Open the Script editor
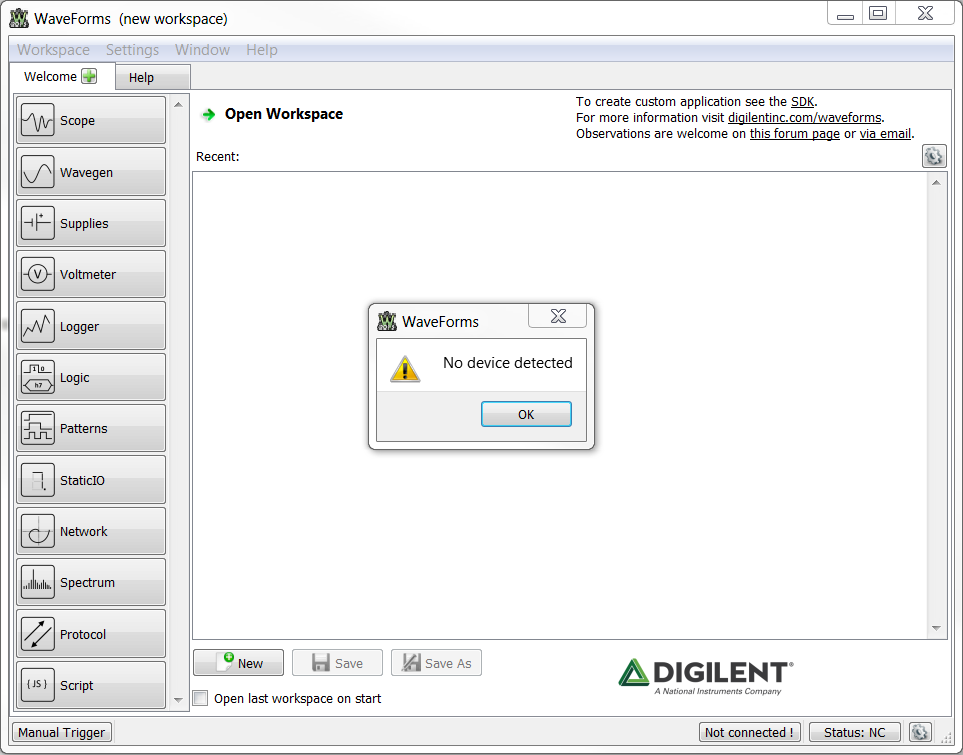This screenshot has height=755, width=963. [91, 685]
